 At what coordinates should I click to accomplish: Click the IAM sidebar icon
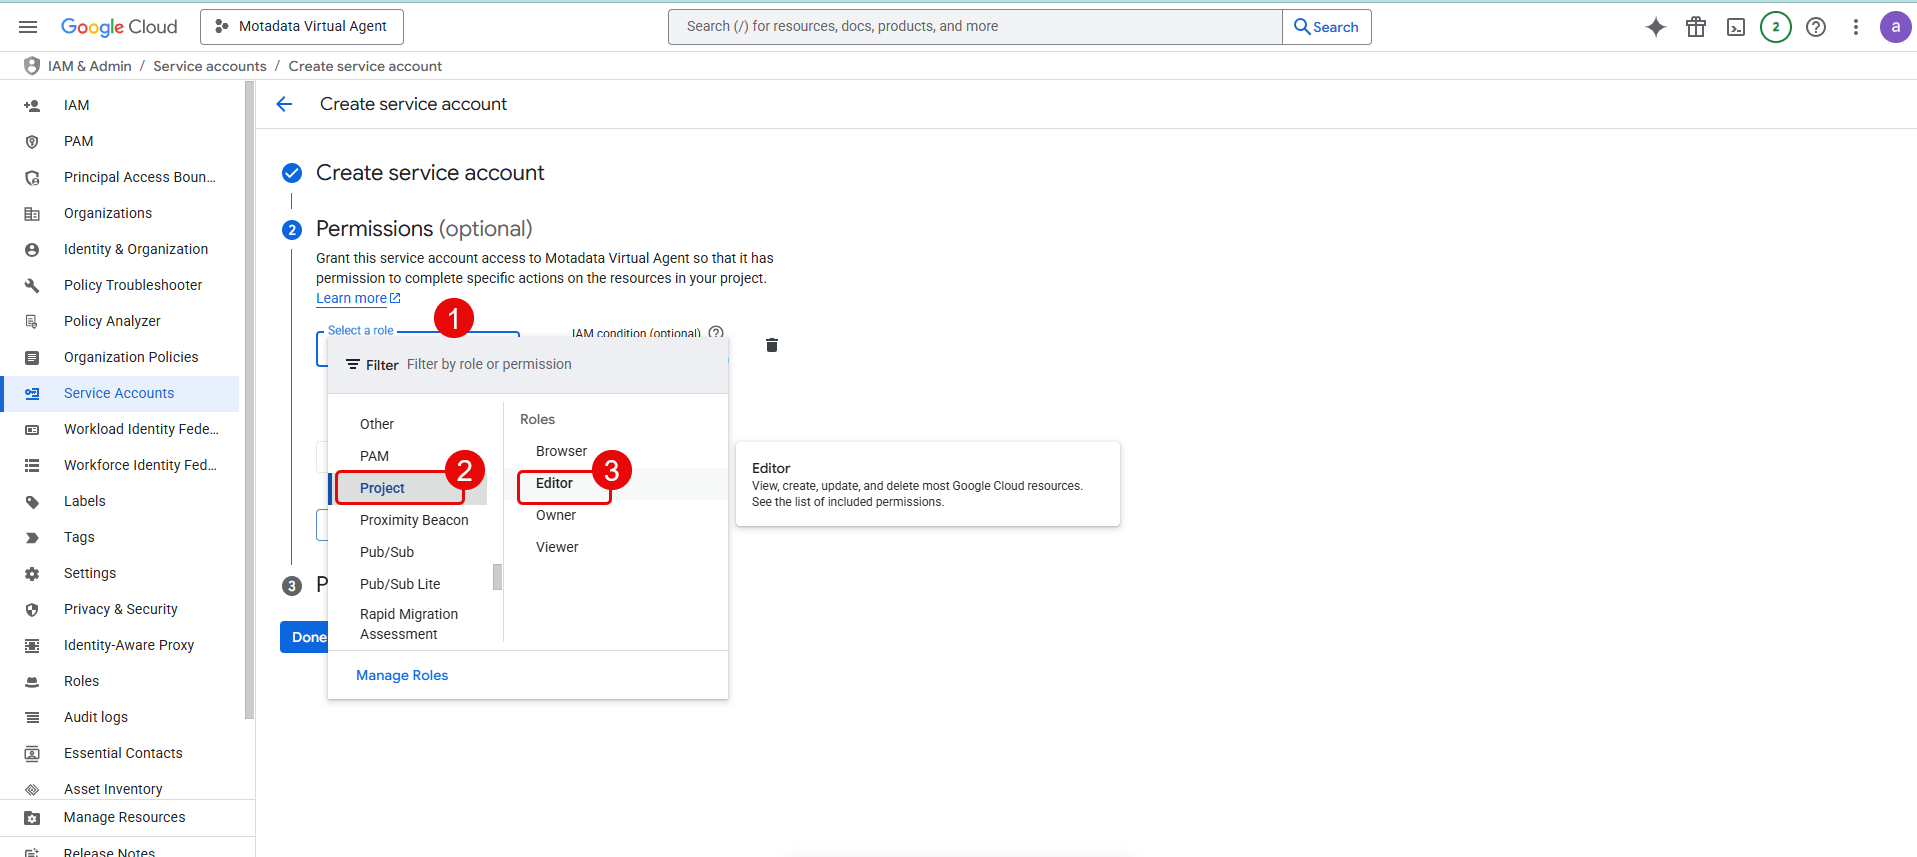32,105
